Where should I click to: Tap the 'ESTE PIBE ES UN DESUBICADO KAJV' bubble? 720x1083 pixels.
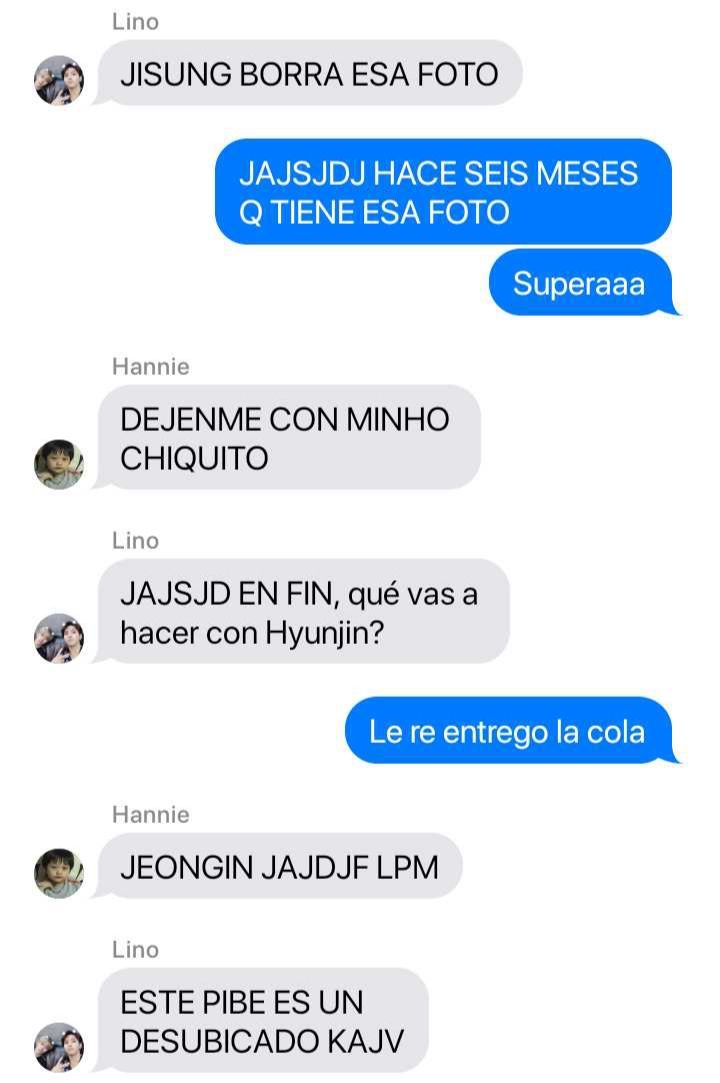261,1021
